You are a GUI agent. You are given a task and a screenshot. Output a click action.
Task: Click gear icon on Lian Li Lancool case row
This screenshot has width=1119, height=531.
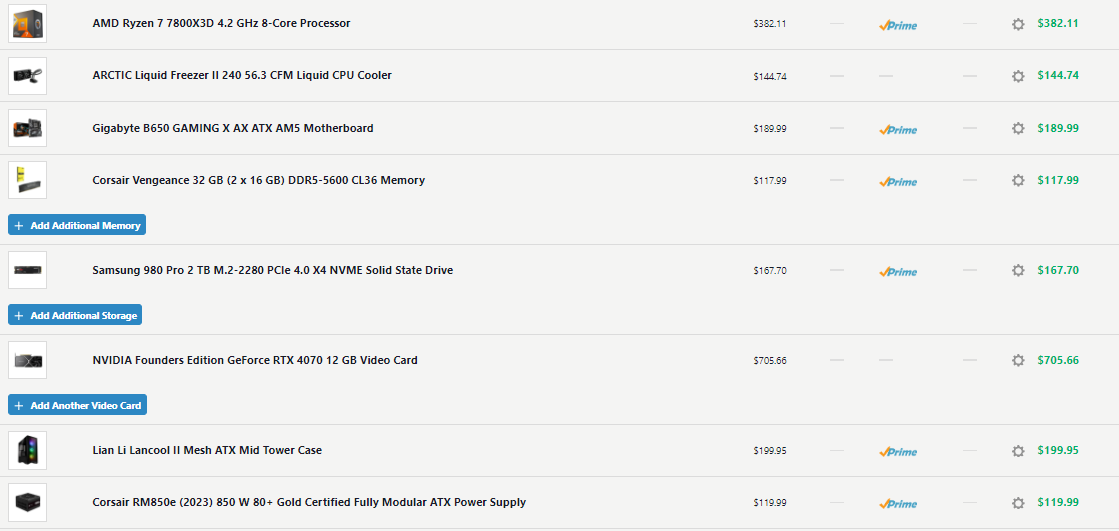[x=1018, y=451]
